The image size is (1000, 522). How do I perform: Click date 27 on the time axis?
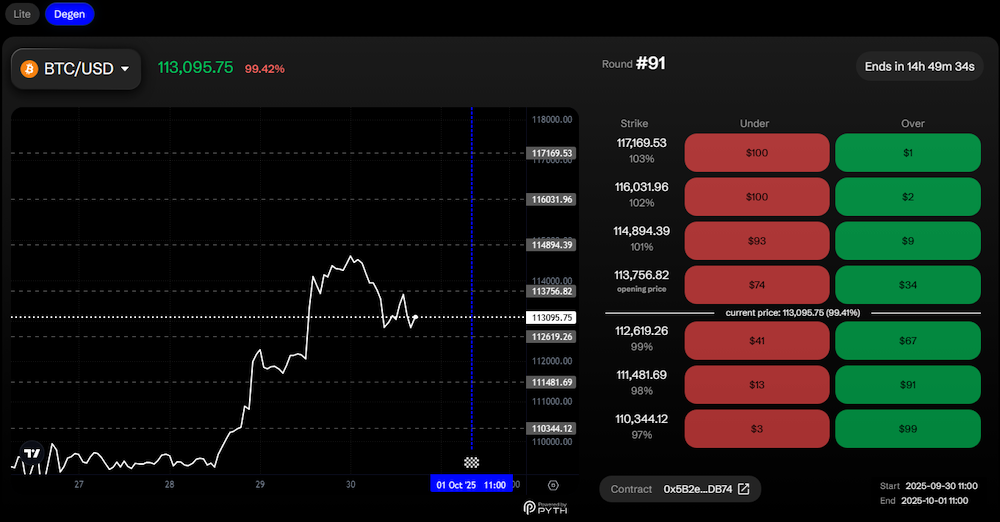(x=79, y=484)
